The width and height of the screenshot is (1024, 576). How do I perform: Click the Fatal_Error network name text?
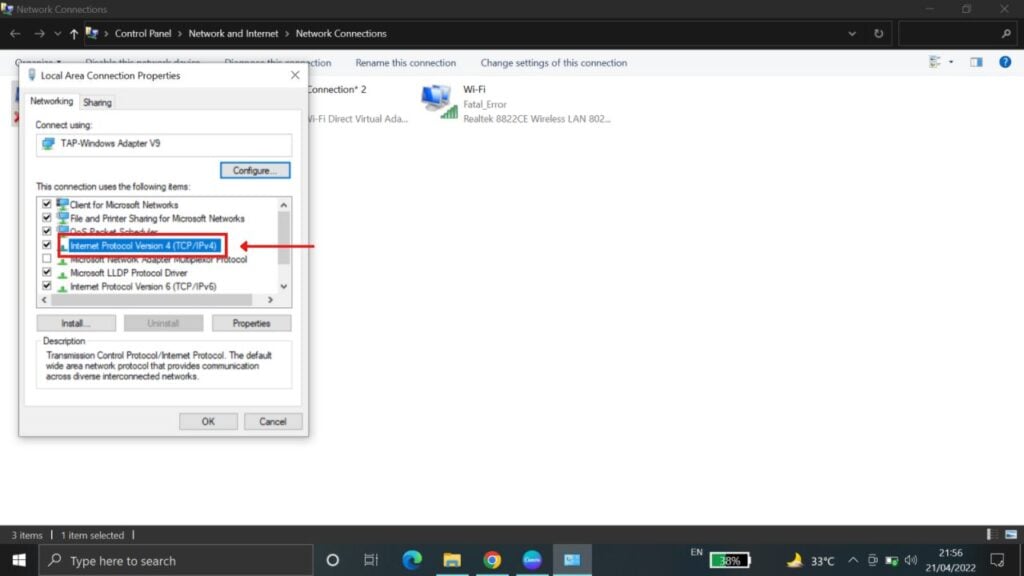tap(485, 104)
